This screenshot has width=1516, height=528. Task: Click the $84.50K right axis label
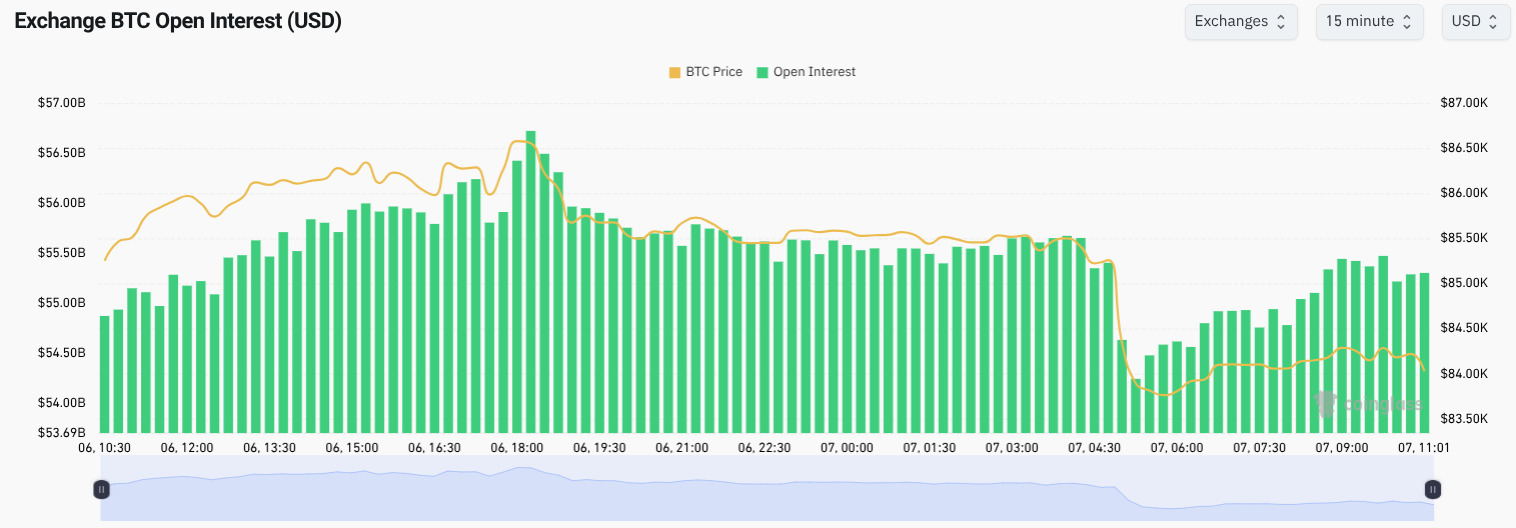[1464, 329]
